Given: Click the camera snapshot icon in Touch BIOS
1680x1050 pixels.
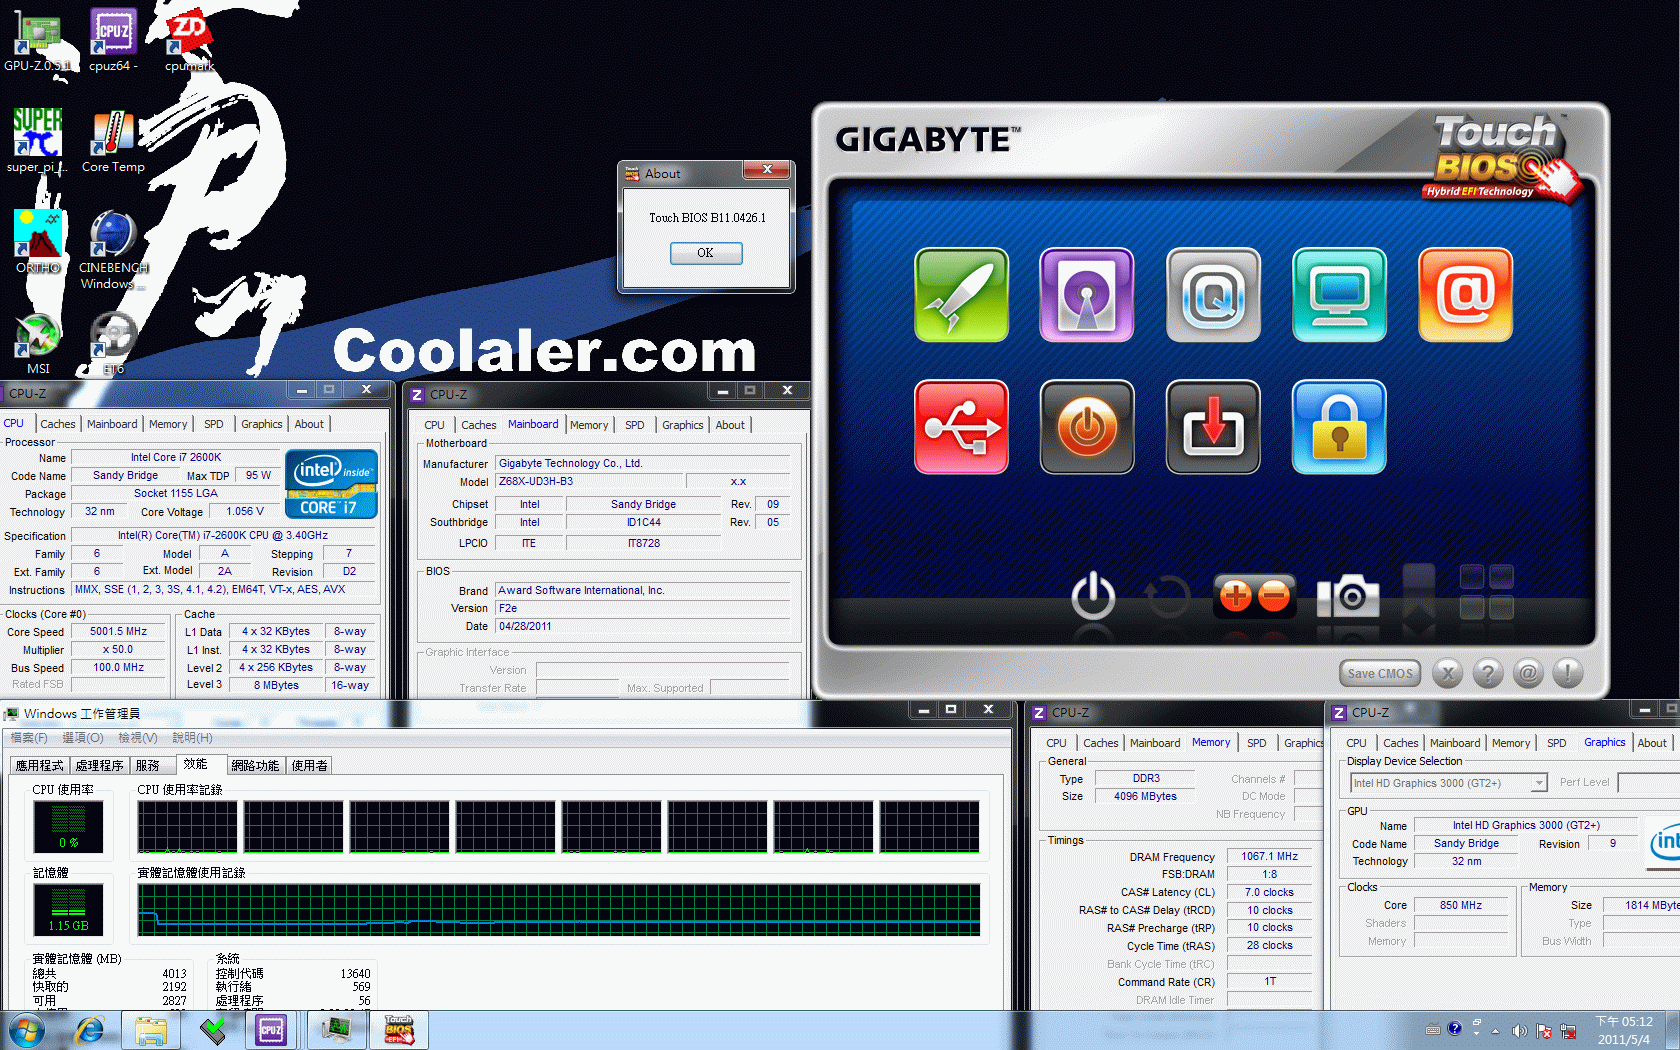Looking at the screenshot, I should 1348,597.
